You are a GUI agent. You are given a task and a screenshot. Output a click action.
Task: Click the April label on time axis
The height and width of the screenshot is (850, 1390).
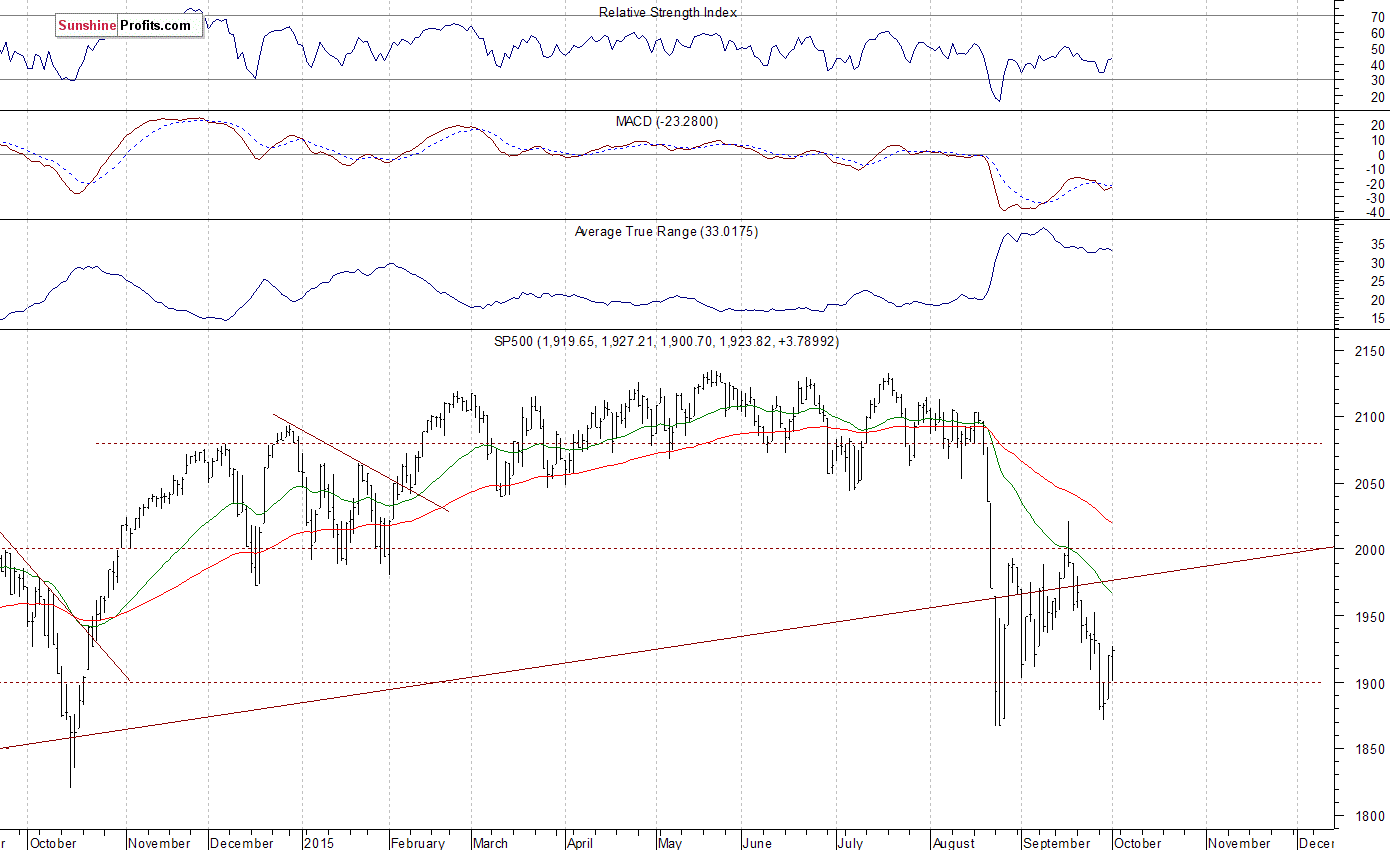click(582, 843)
